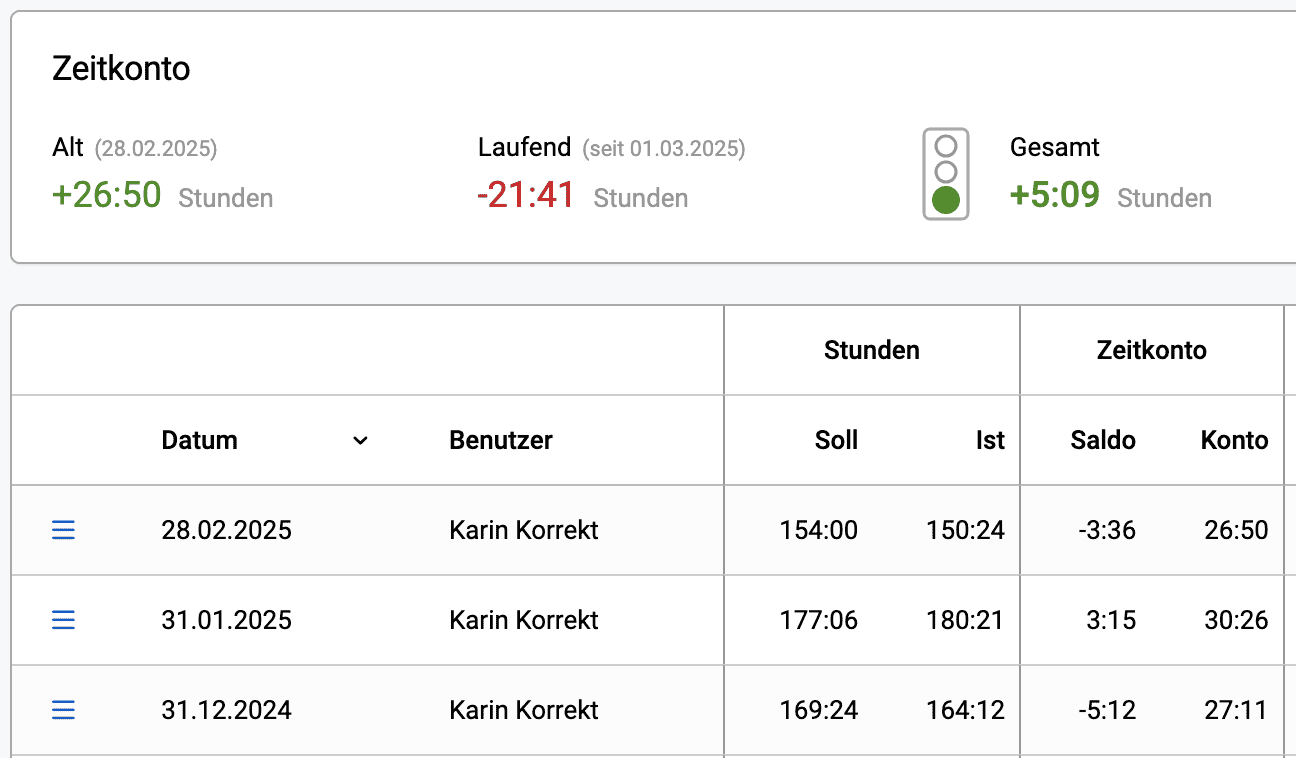Viewport: 1296px width, 758px height.
Task: Click the 31.12.2024 date cell
Action: [226, 710]
